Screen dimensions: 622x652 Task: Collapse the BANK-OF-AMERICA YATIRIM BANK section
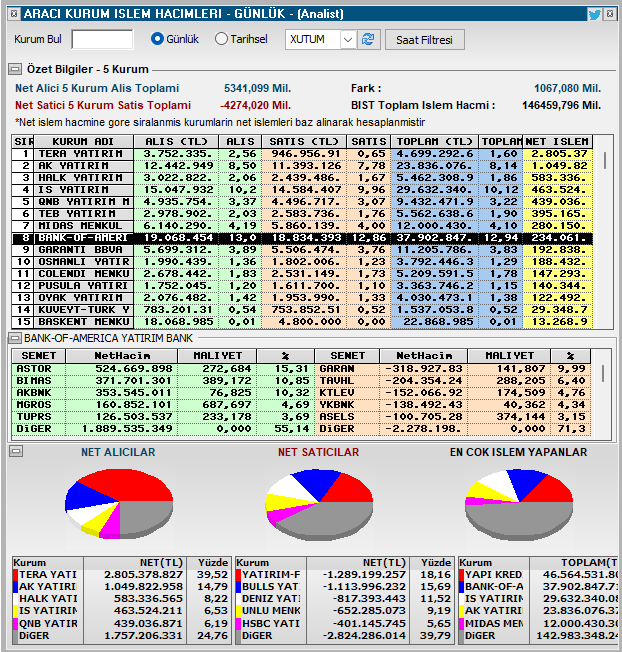tap(15, 338)
